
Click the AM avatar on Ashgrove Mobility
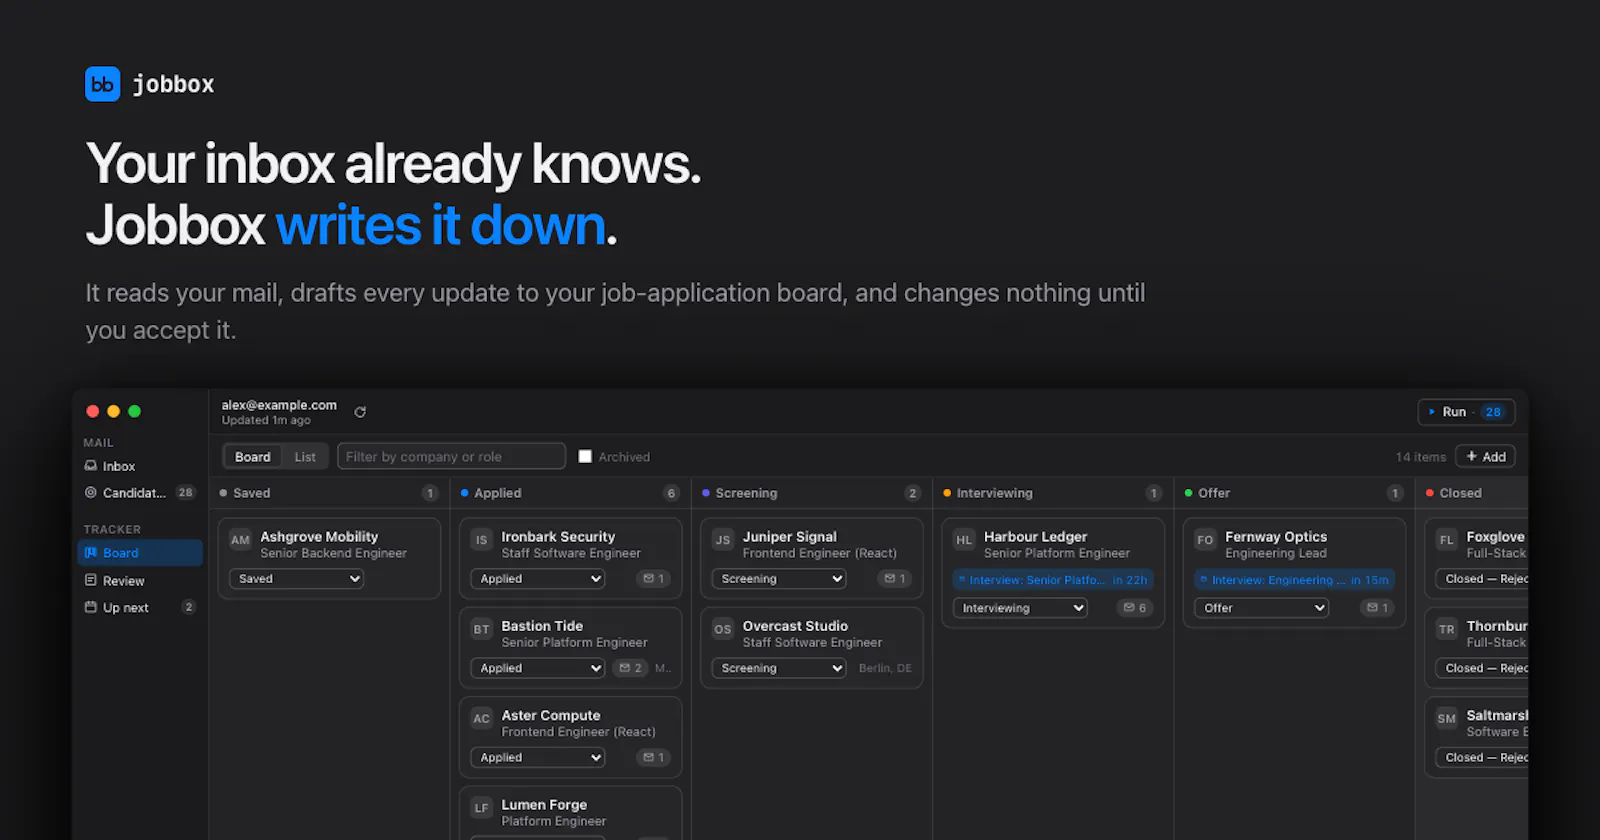point(240,540)
